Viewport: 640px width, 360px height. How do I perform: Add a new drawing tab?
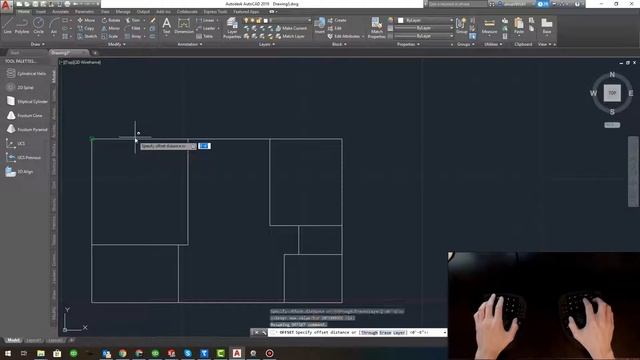coord(95,53)
